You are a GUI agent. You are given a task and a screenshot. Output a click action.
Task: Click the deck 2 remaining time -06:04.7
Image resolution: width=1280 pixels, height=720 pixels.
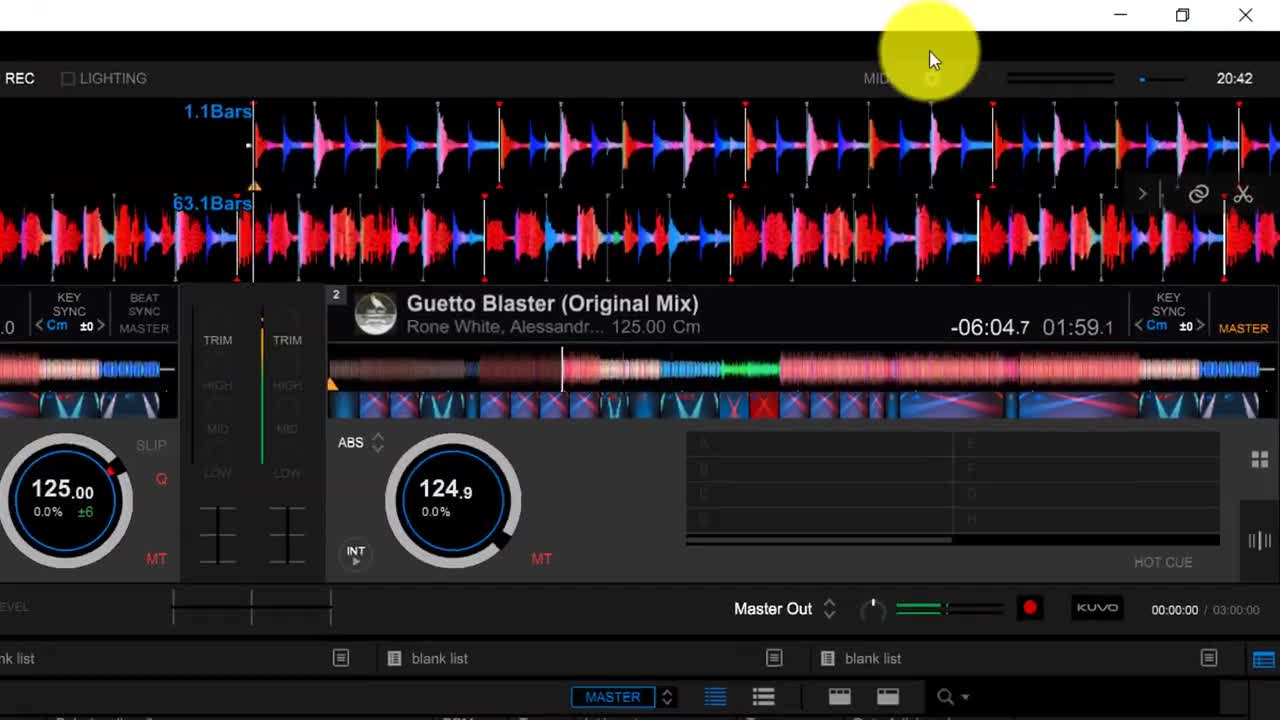989,327
